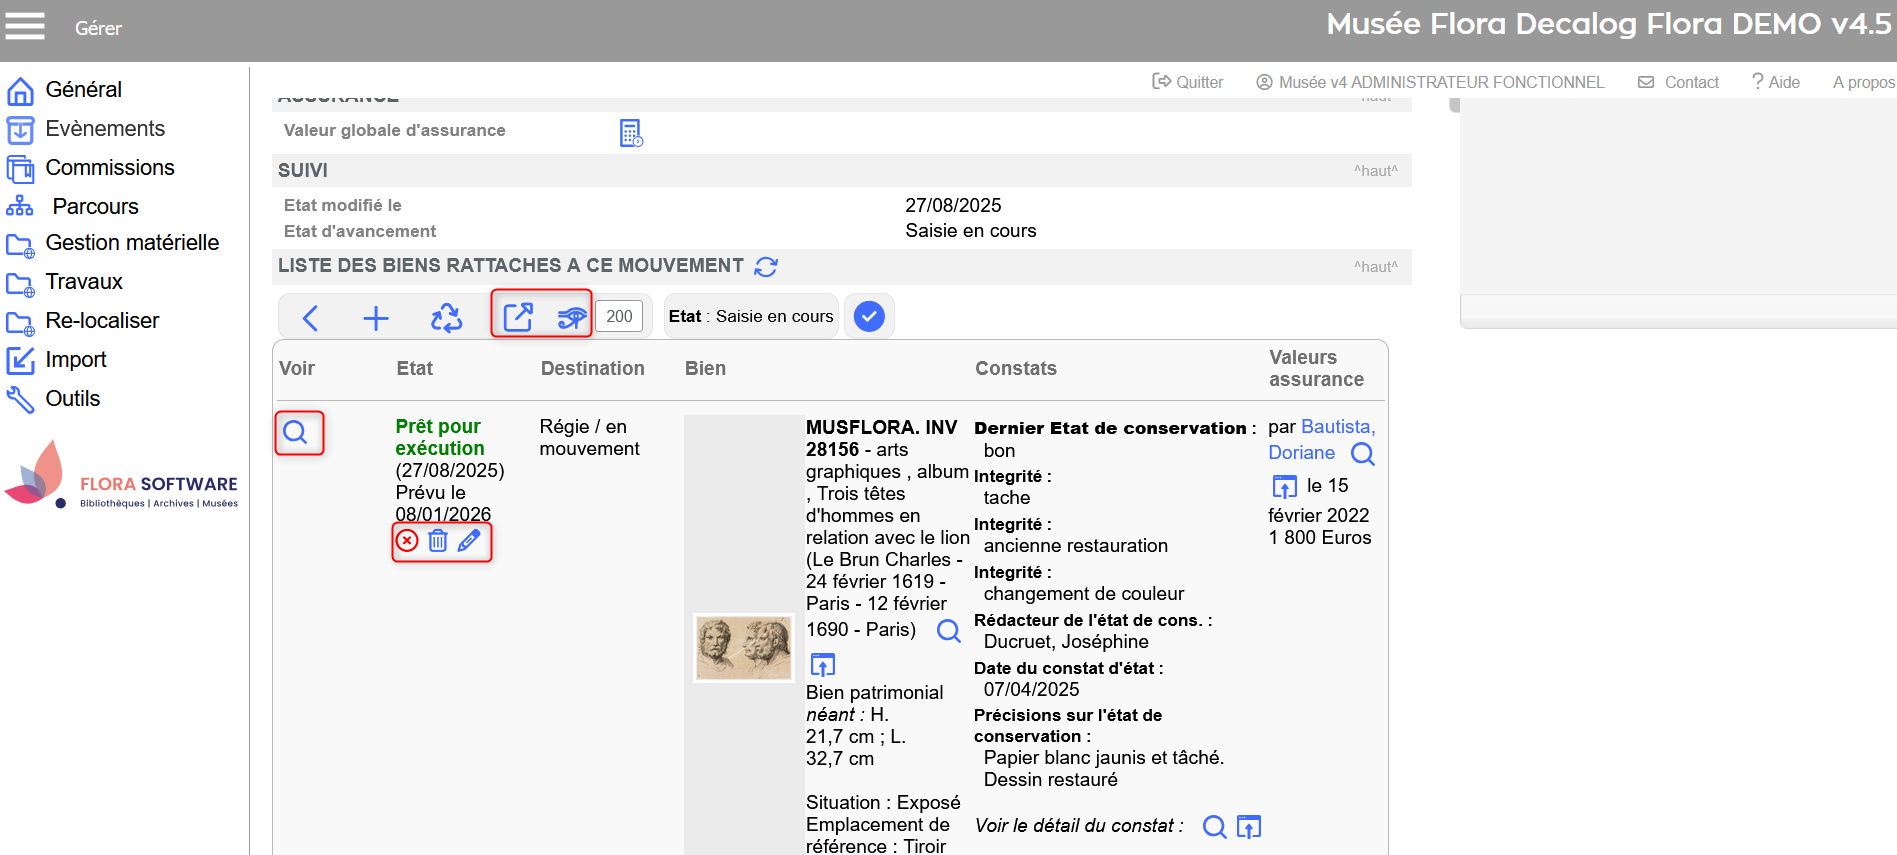
Task: Click the insurance value calculator icon
Action: coord(630,133)
